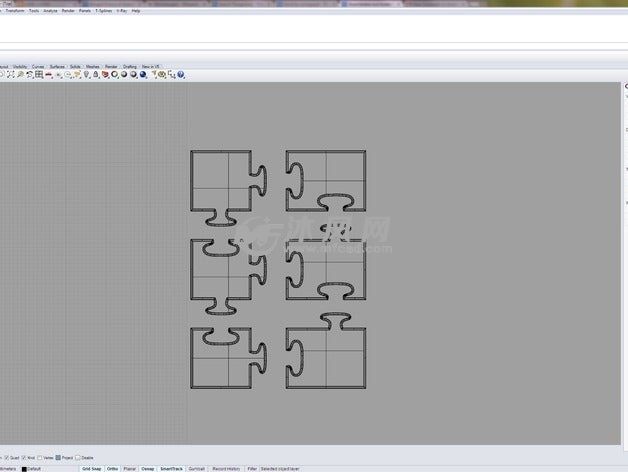The height and width of the screenshot is (472, 628).
Task: Click the four-viewport layout icon
Action: tap(39, 74)
